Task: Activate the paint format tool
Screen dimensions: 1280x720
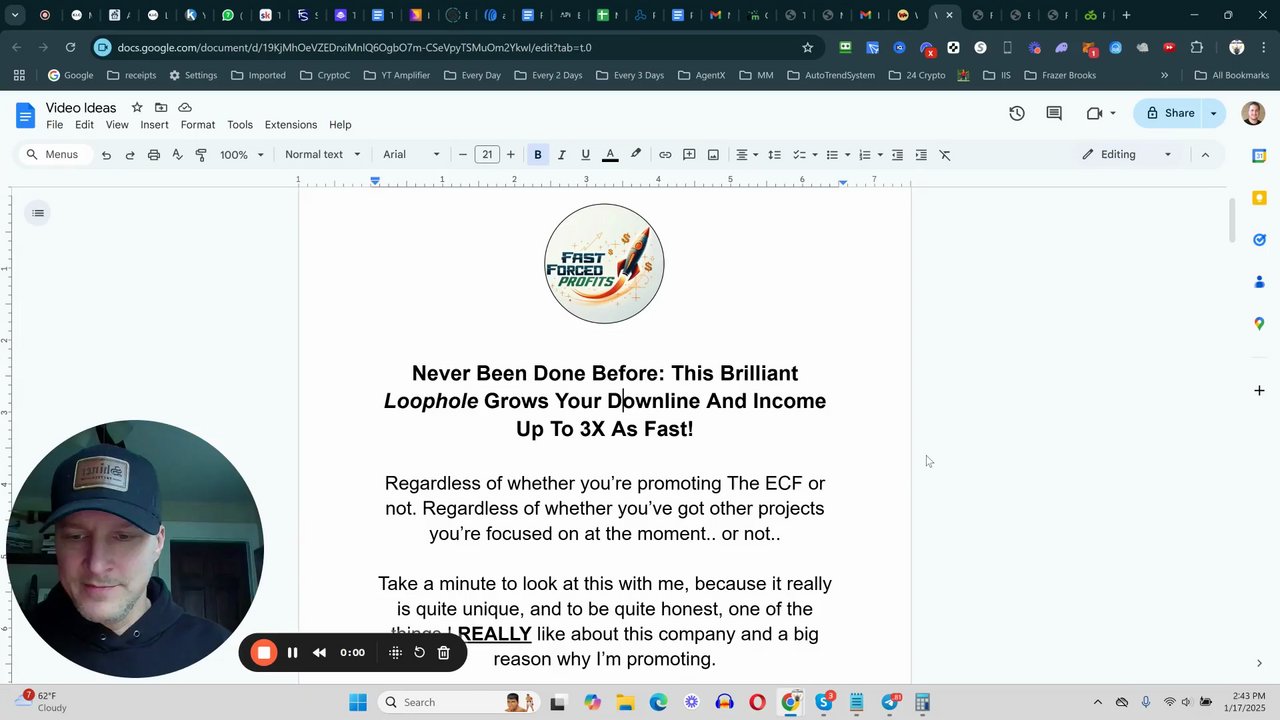Action: pos(201,155)
